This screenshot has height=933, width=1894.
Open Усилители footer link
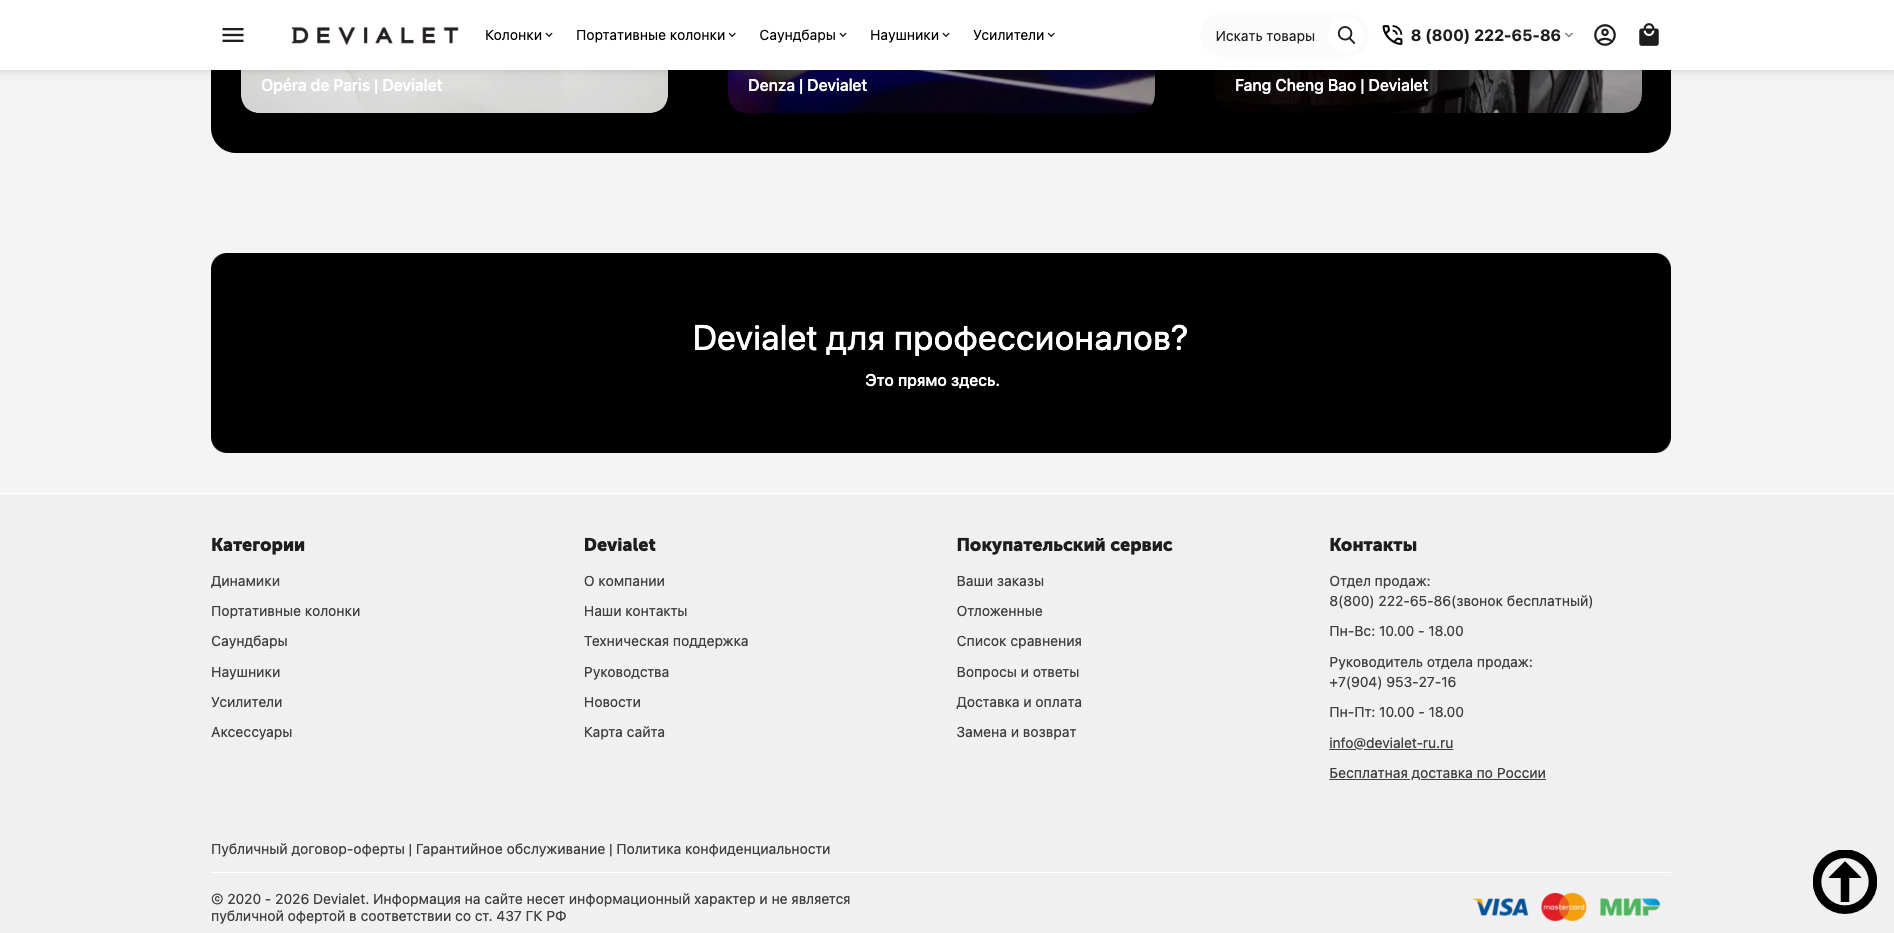pos(246,702)
